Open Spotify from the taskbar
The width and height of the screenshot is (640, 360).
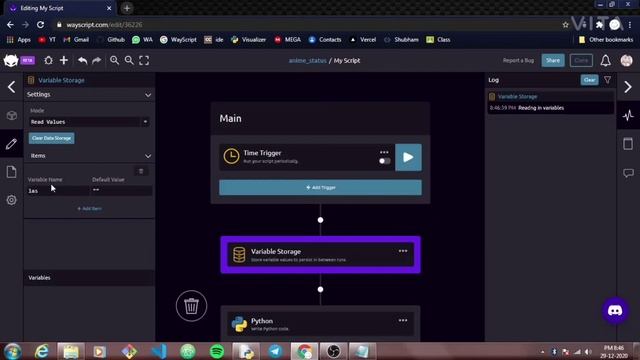217,351
